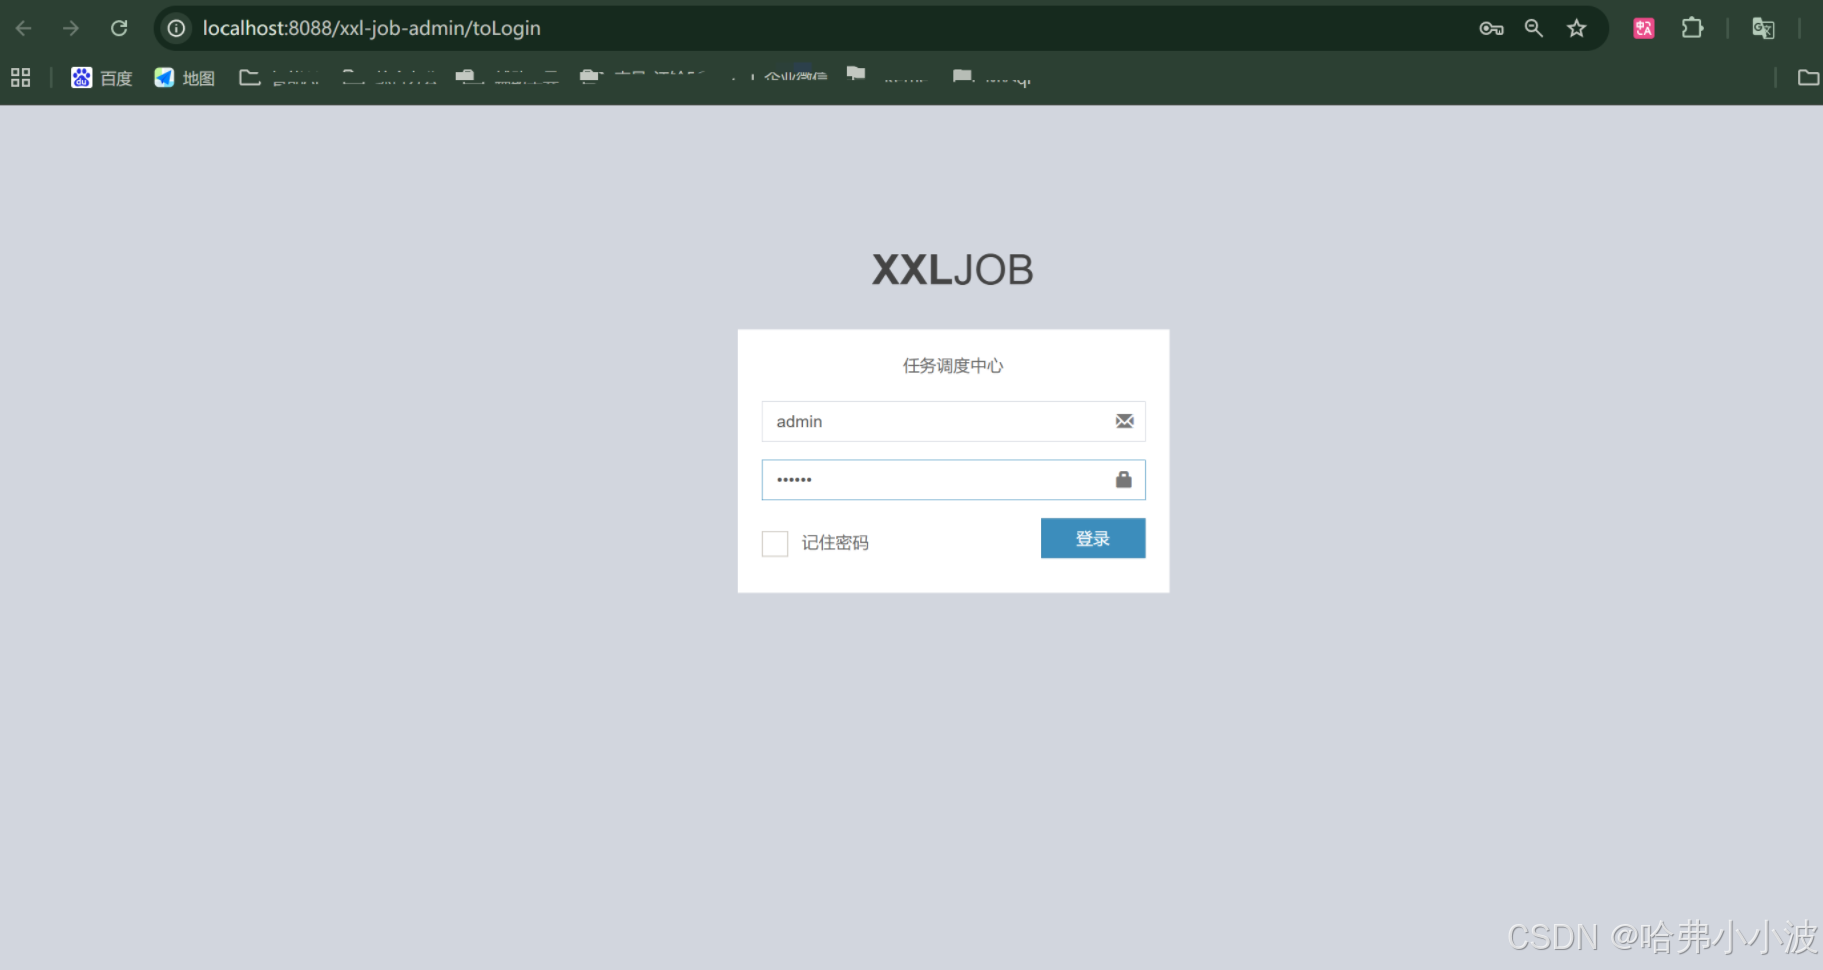Open the all-bookmarks folder at far right

point(1808,77)
